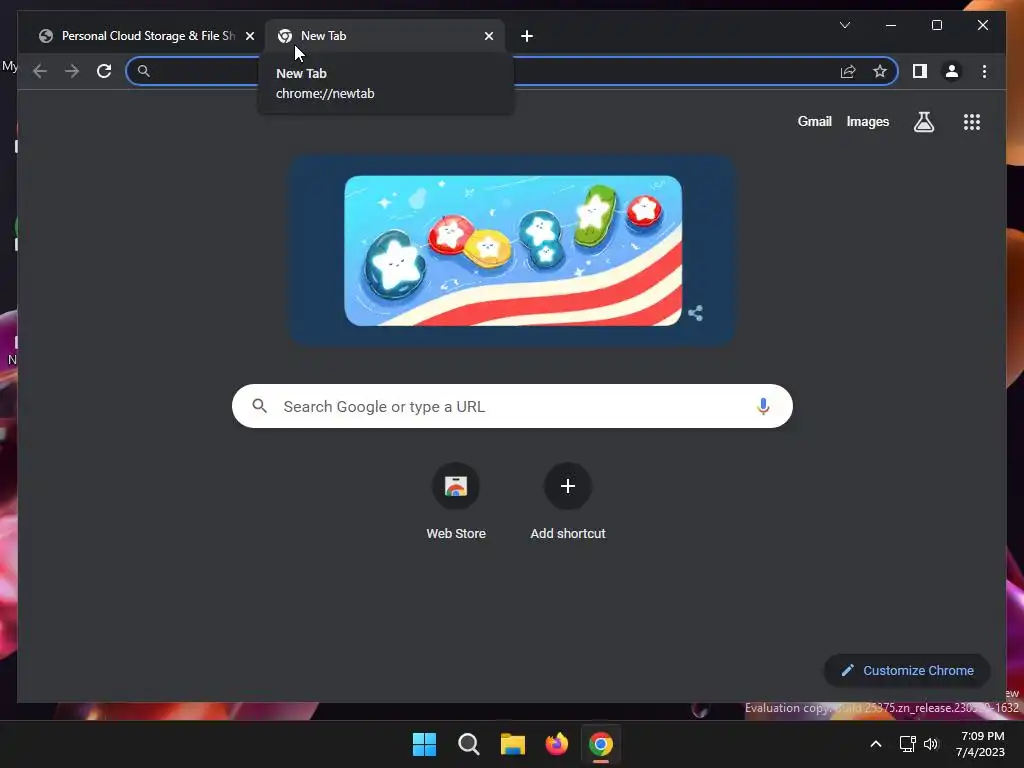Click the magnifier icon in the Google search box

coord(259,406)
